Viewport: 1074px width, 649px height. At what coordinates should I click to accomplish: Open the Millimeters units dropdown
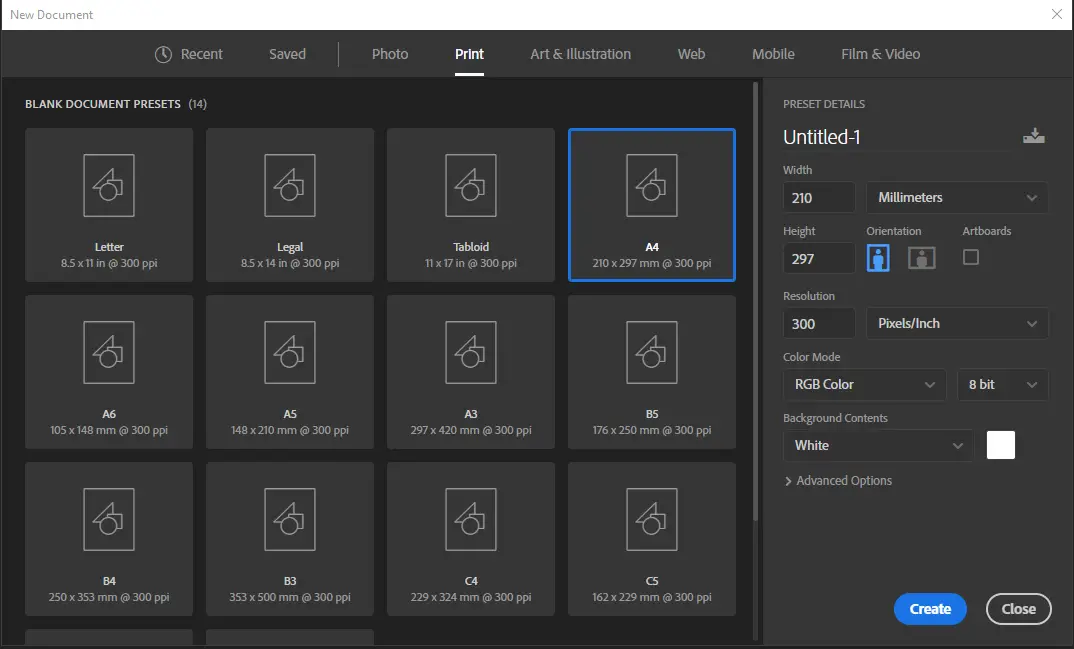coord(957,197)
